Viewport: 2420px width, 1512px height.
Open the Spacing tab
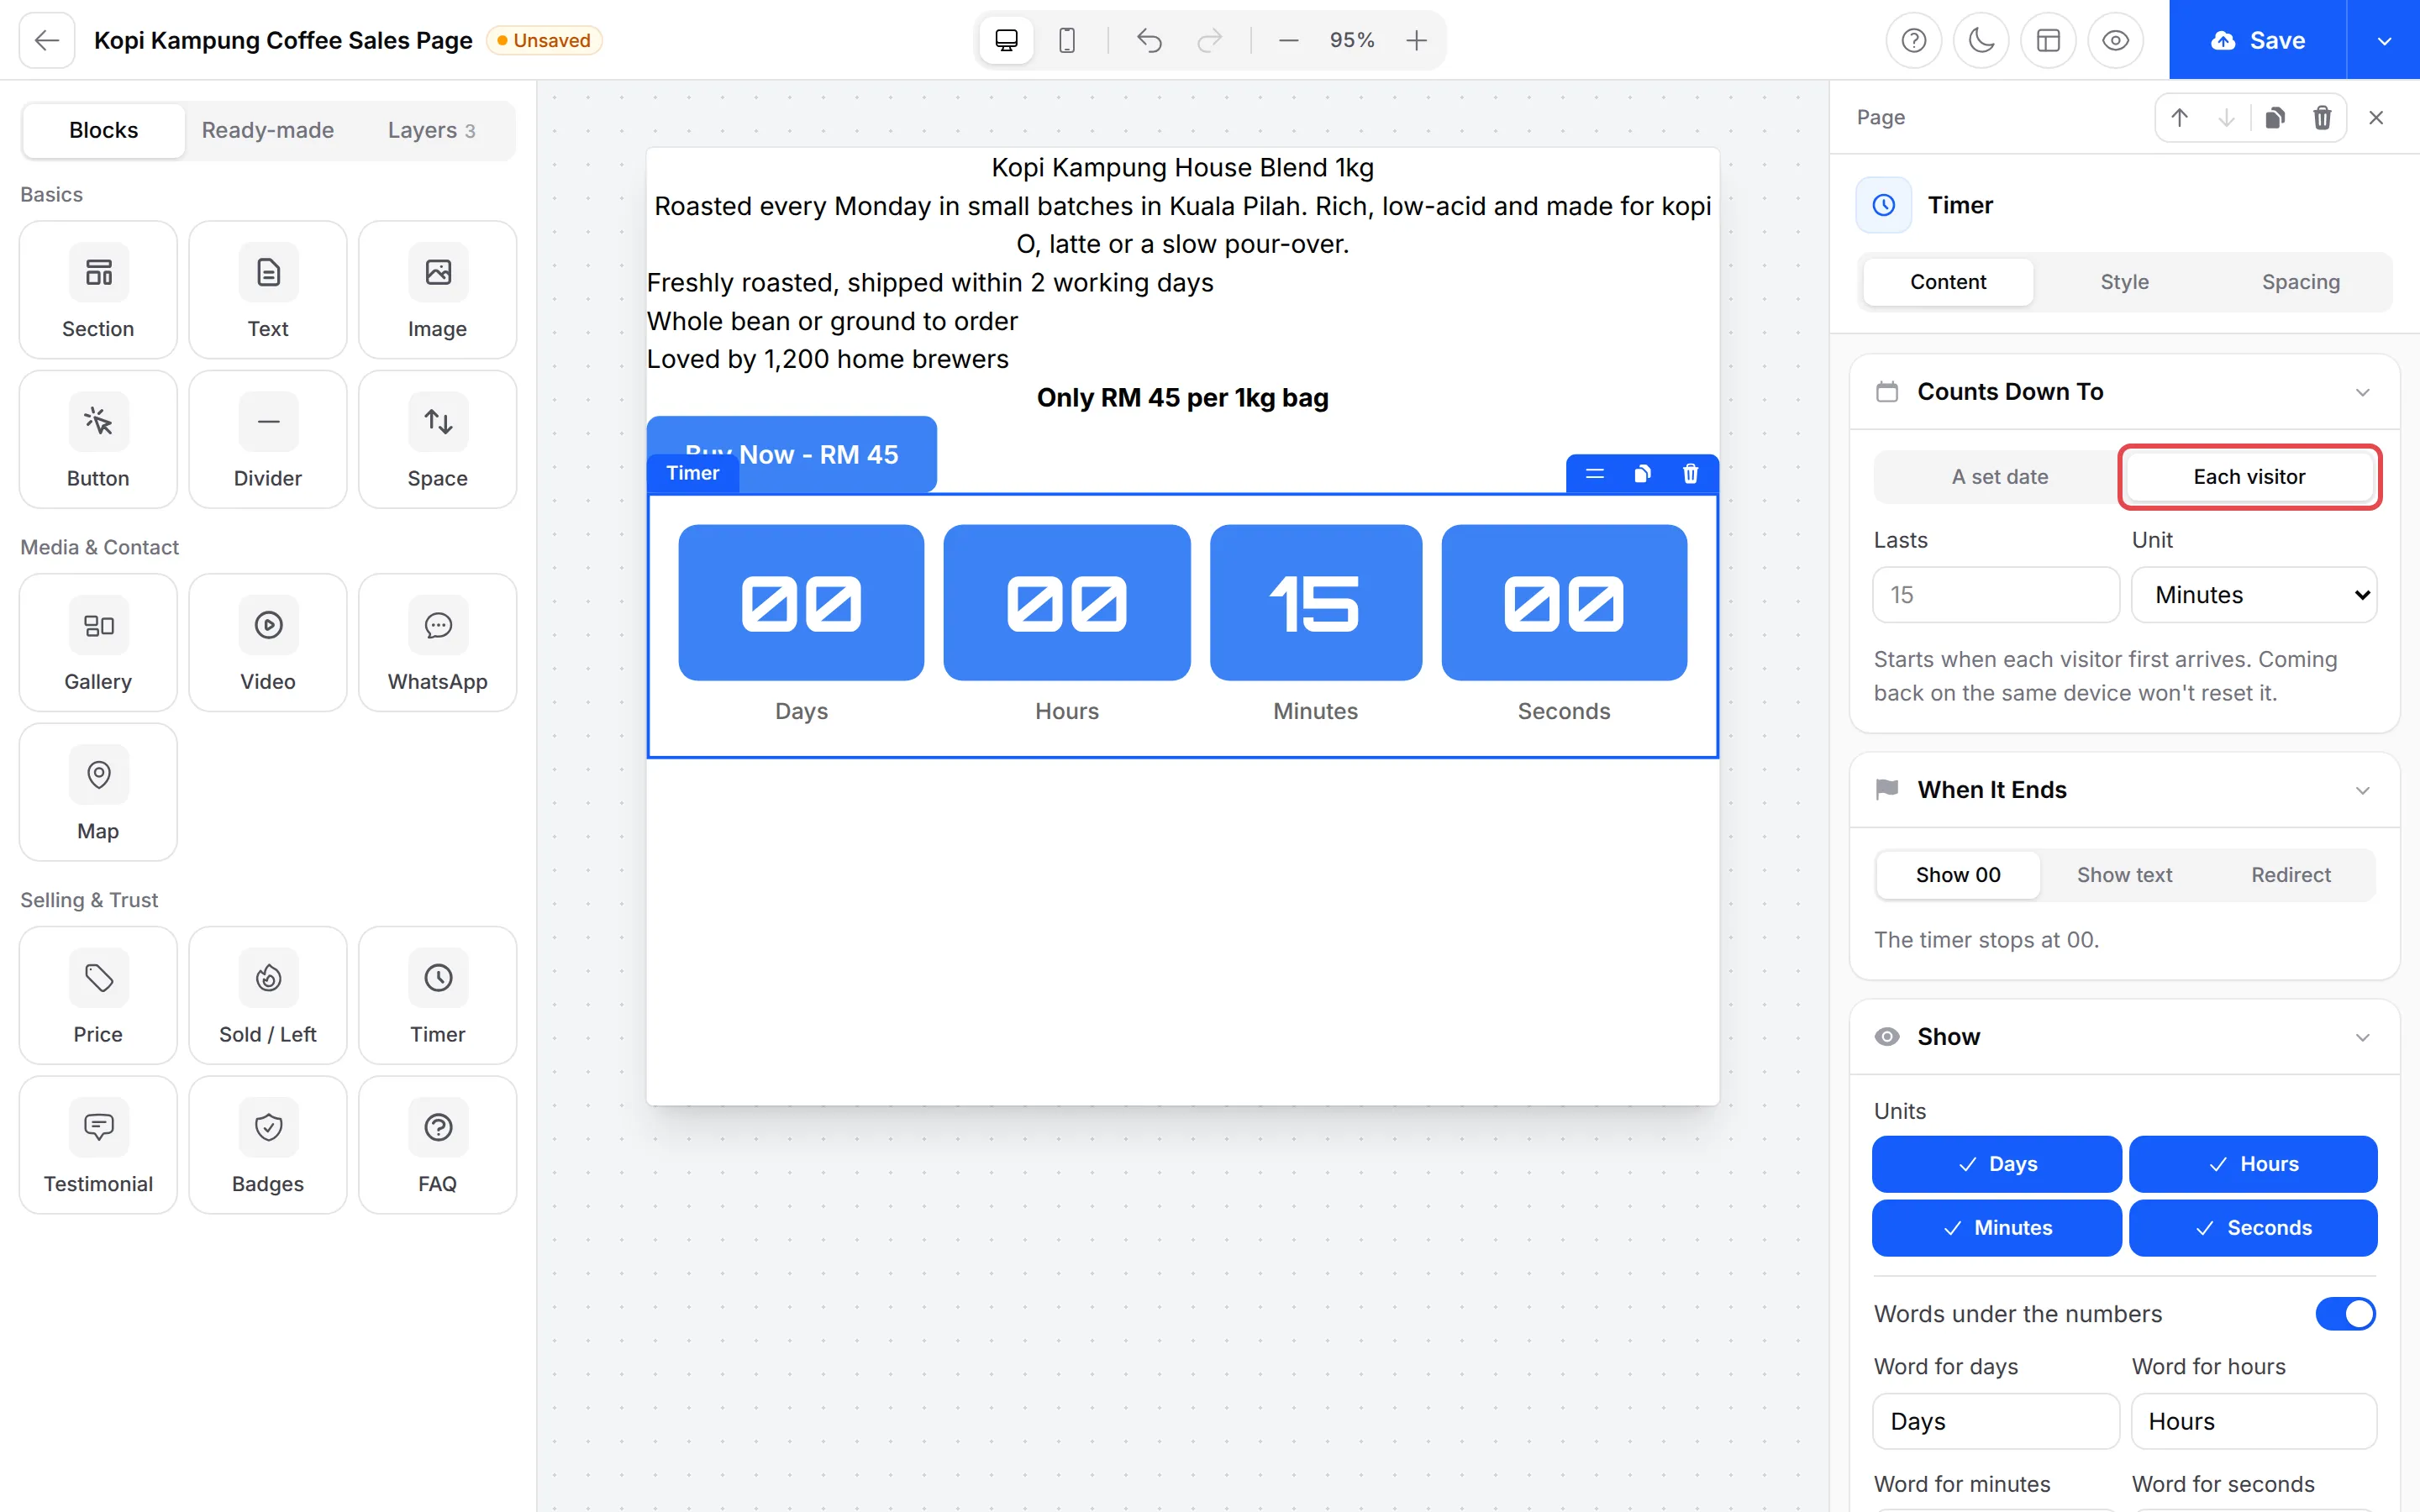coord(2300,282)
